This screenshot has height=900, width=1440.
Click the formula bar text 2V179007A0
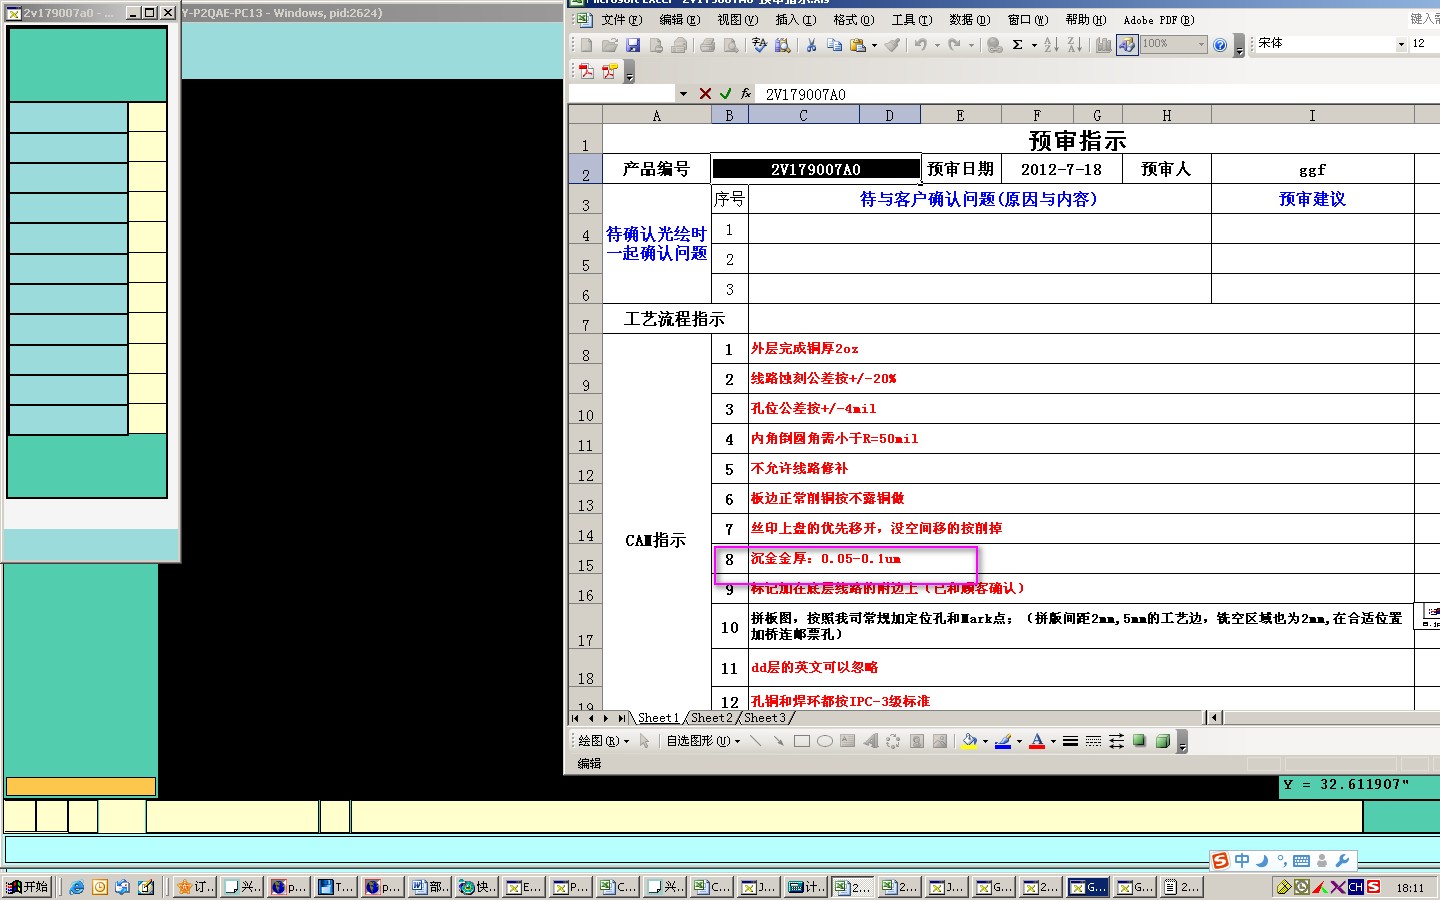point(806,94)
